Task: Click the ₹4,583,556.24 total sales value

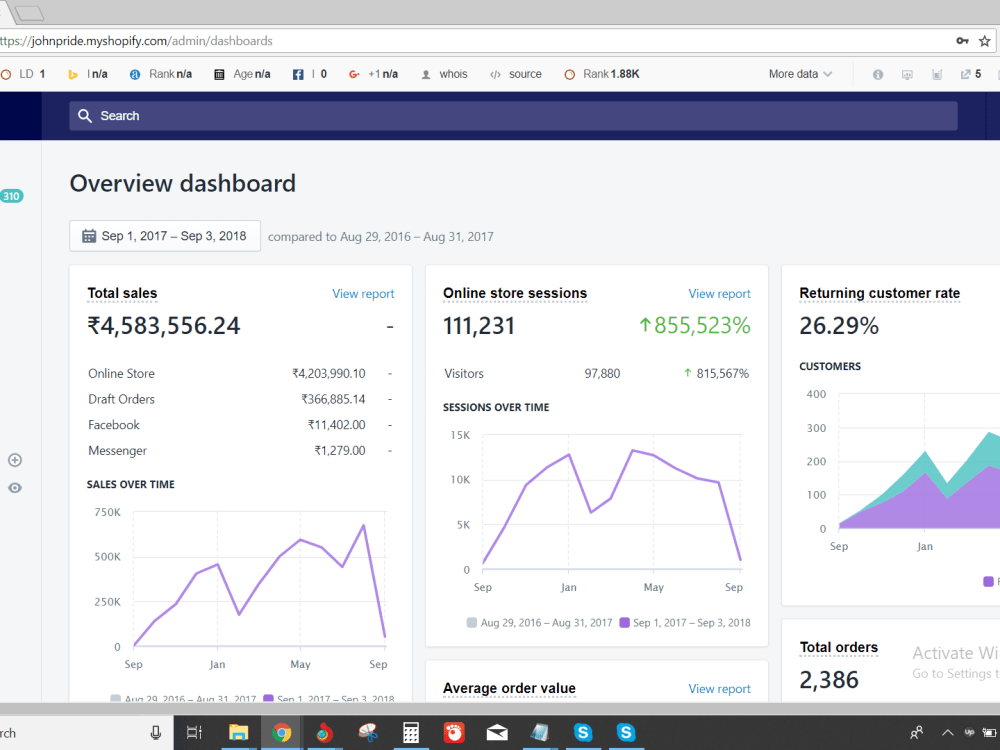Action: tap(163, 326)
